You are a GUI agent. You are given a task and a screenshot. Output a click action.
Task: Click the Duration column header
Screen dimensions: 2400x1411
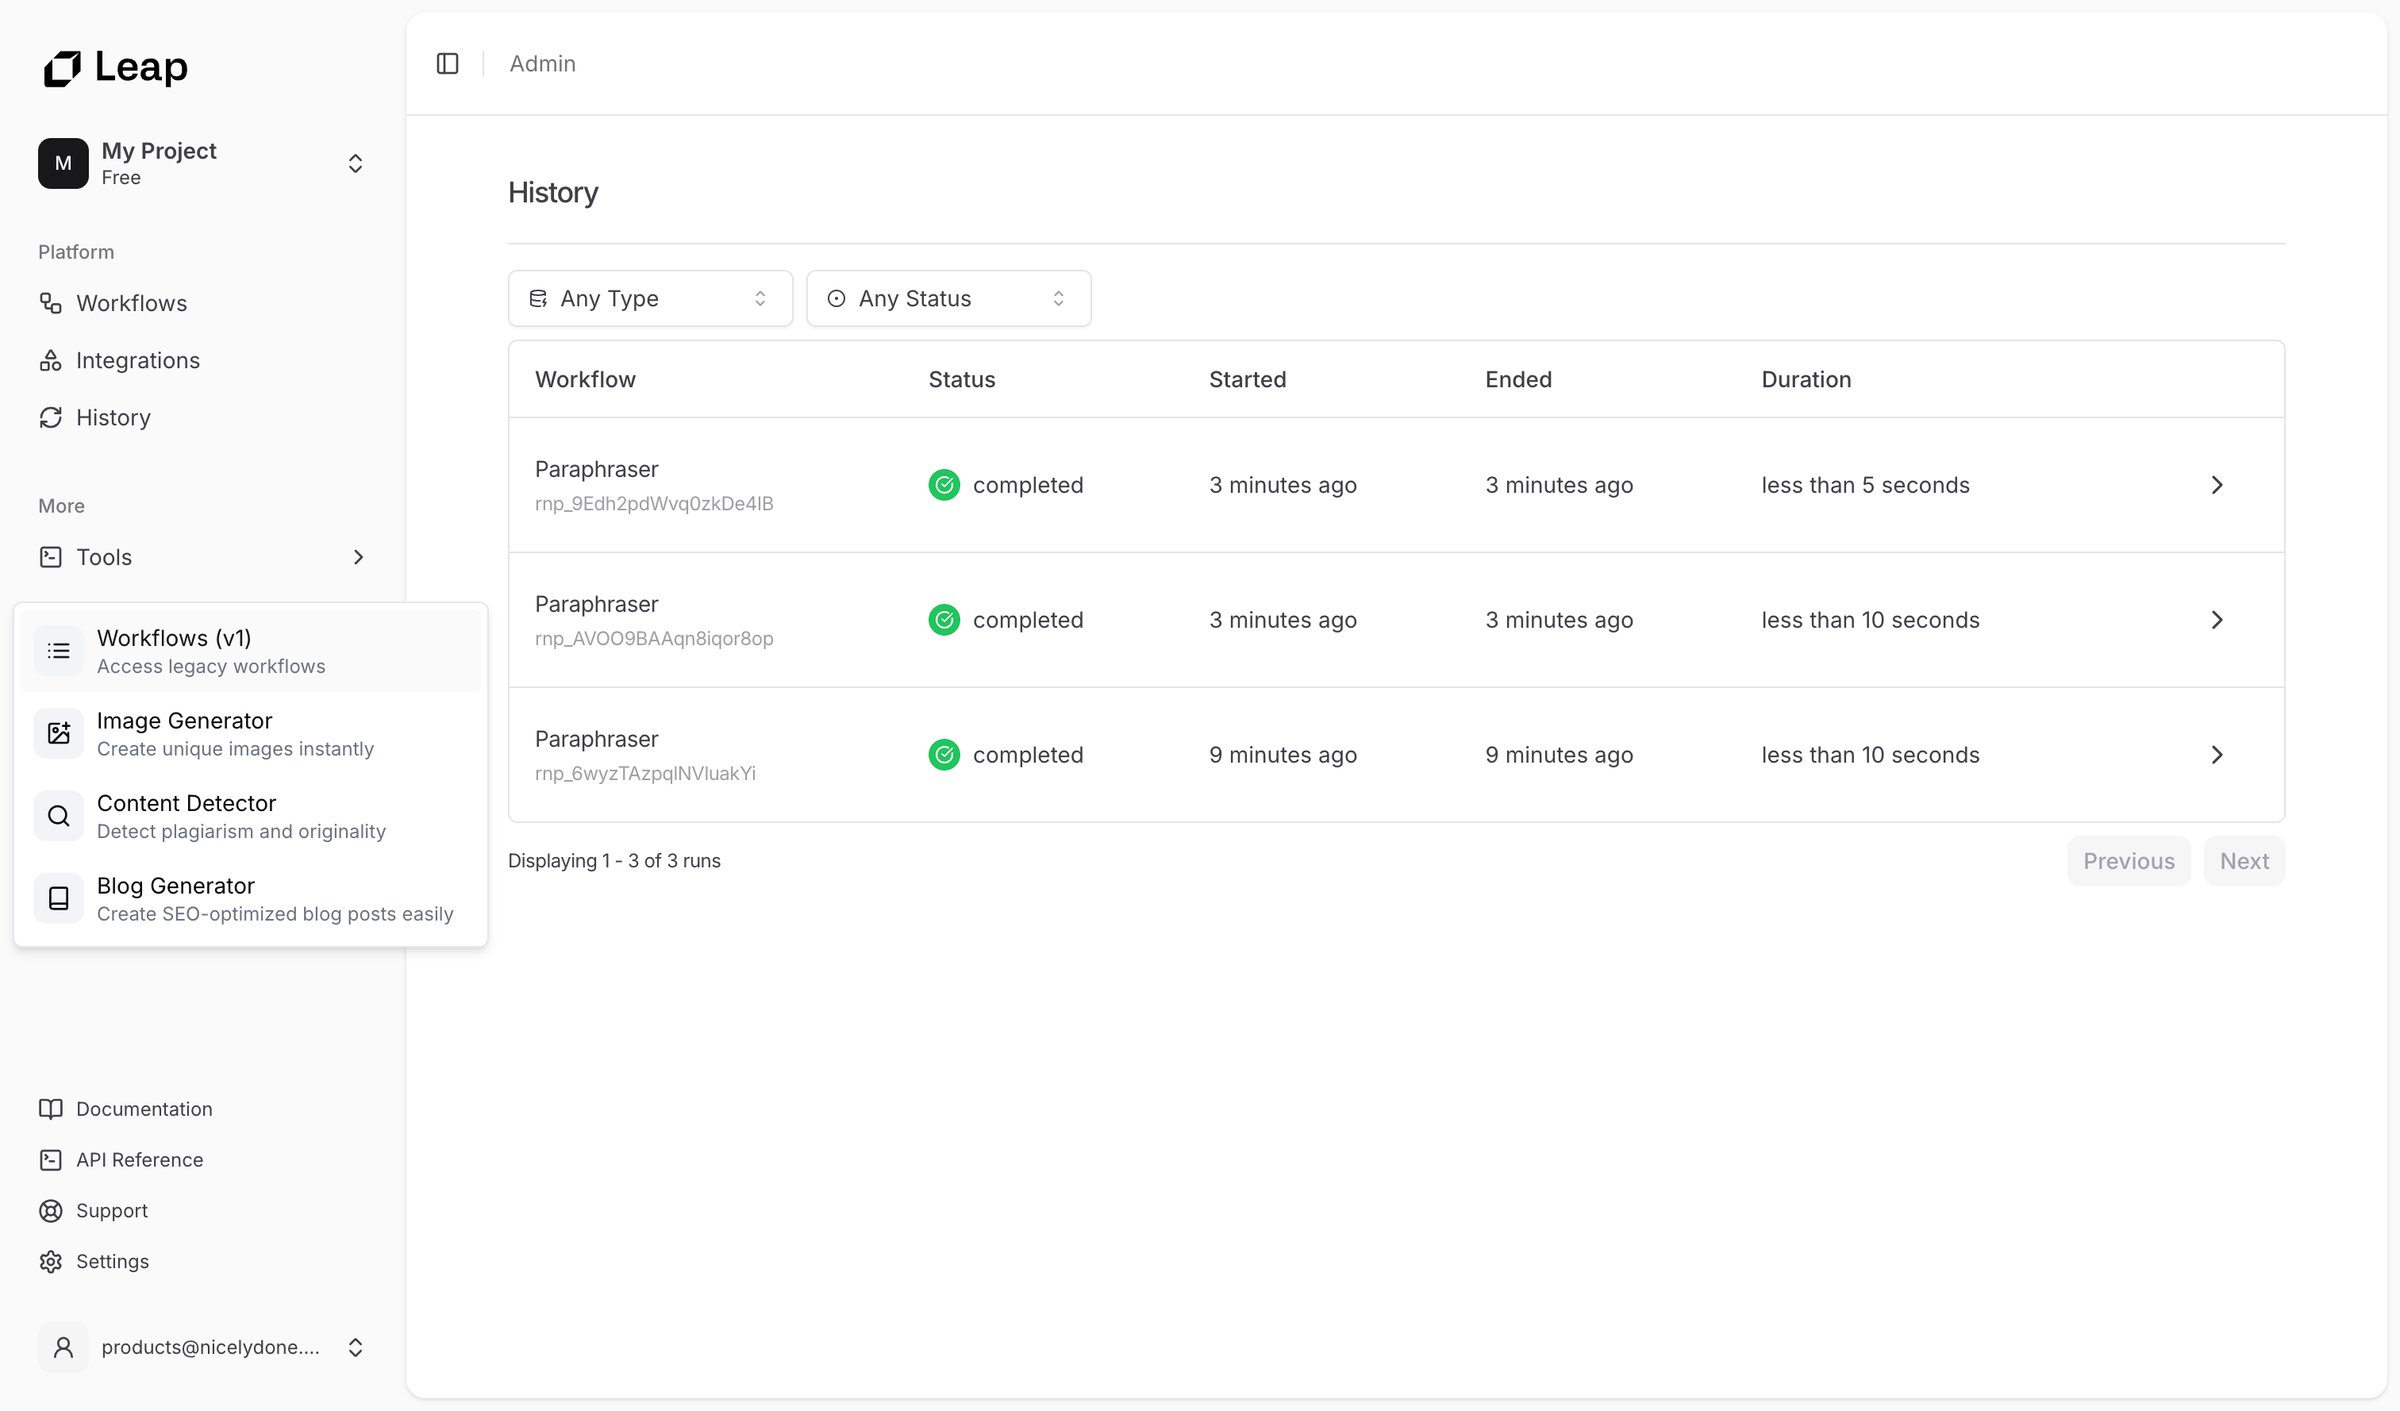point(1806,379)
